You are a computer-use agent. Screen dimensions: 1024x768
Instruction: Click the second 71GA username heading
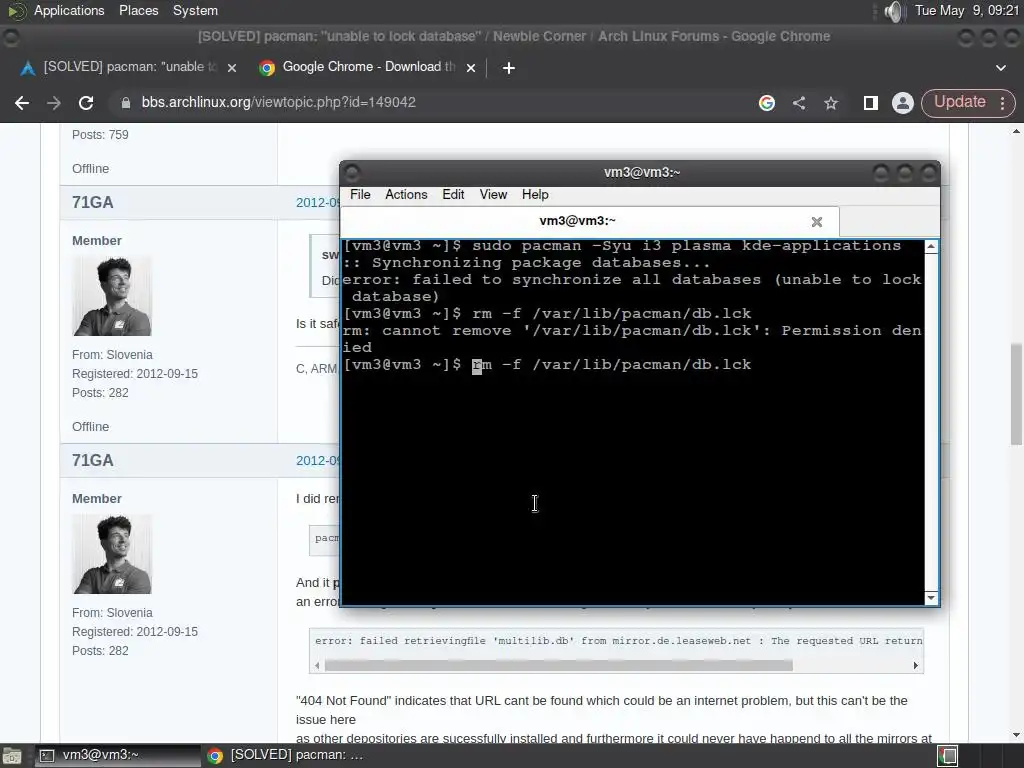tap(93, 460)
